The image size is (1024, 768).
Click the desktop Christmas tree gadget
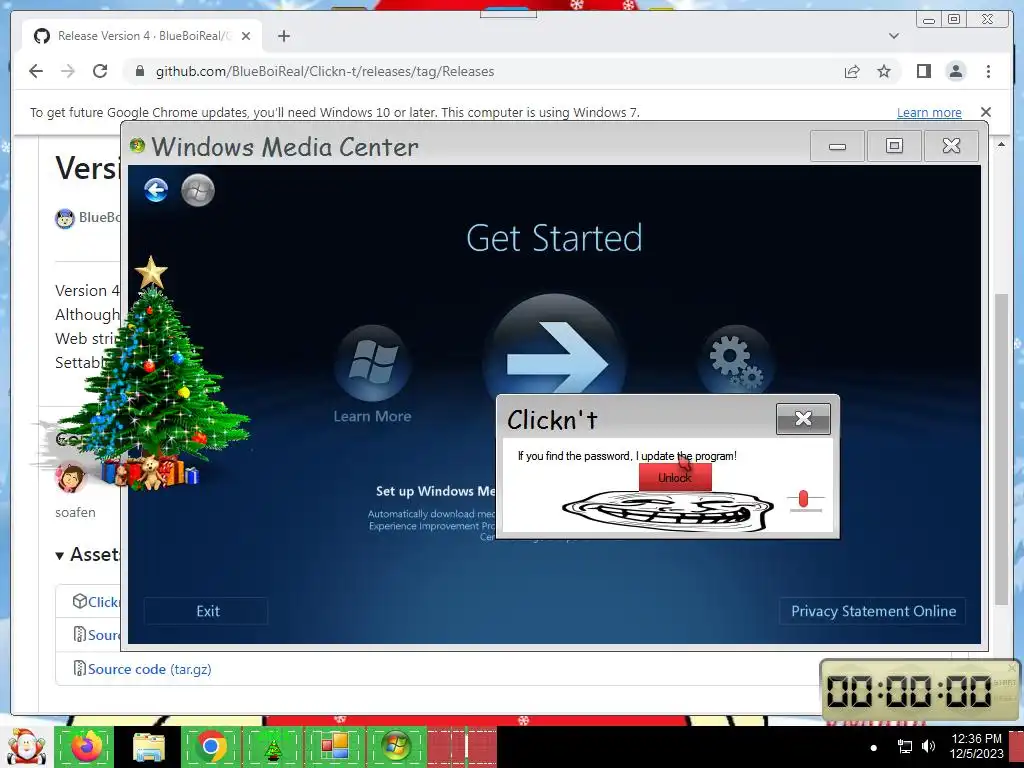pos(154,374)
